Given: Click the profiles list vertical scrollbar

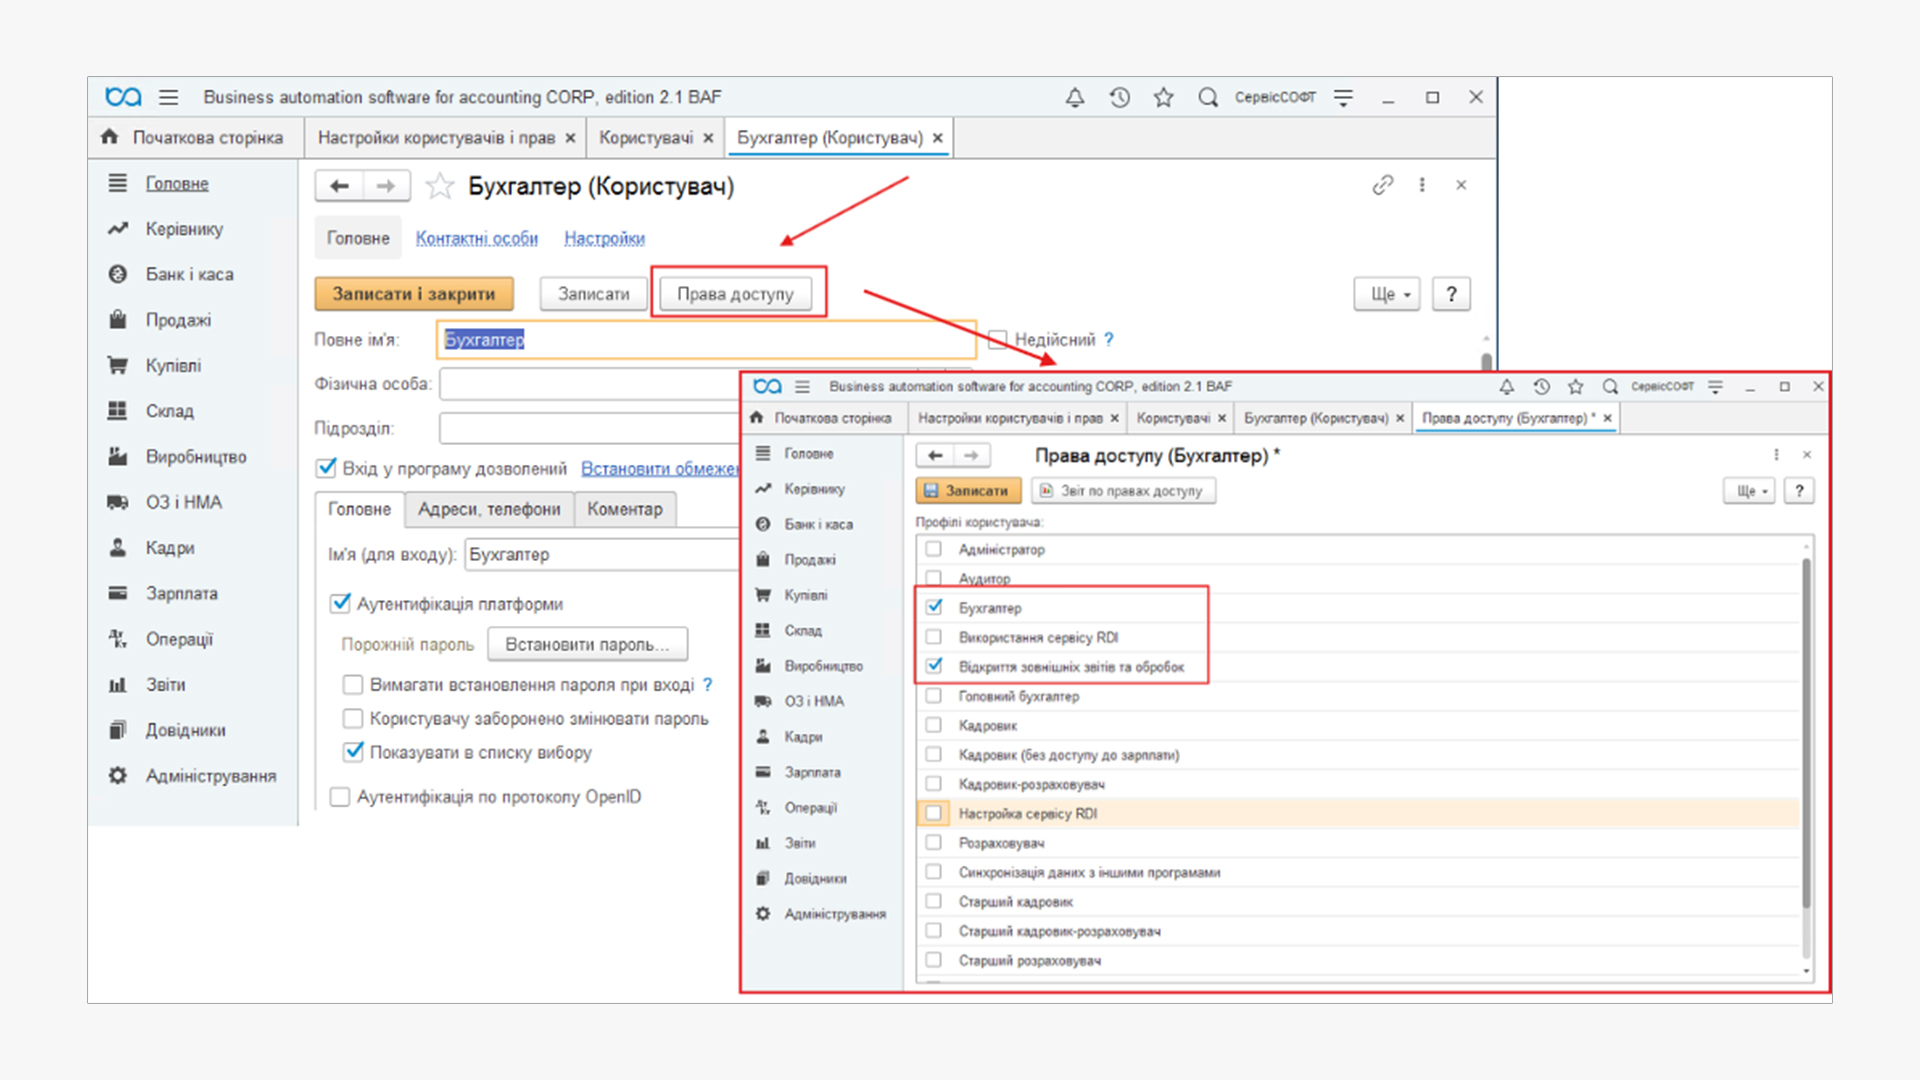Looking at the screenshot, I should (x=1806, y=732).
